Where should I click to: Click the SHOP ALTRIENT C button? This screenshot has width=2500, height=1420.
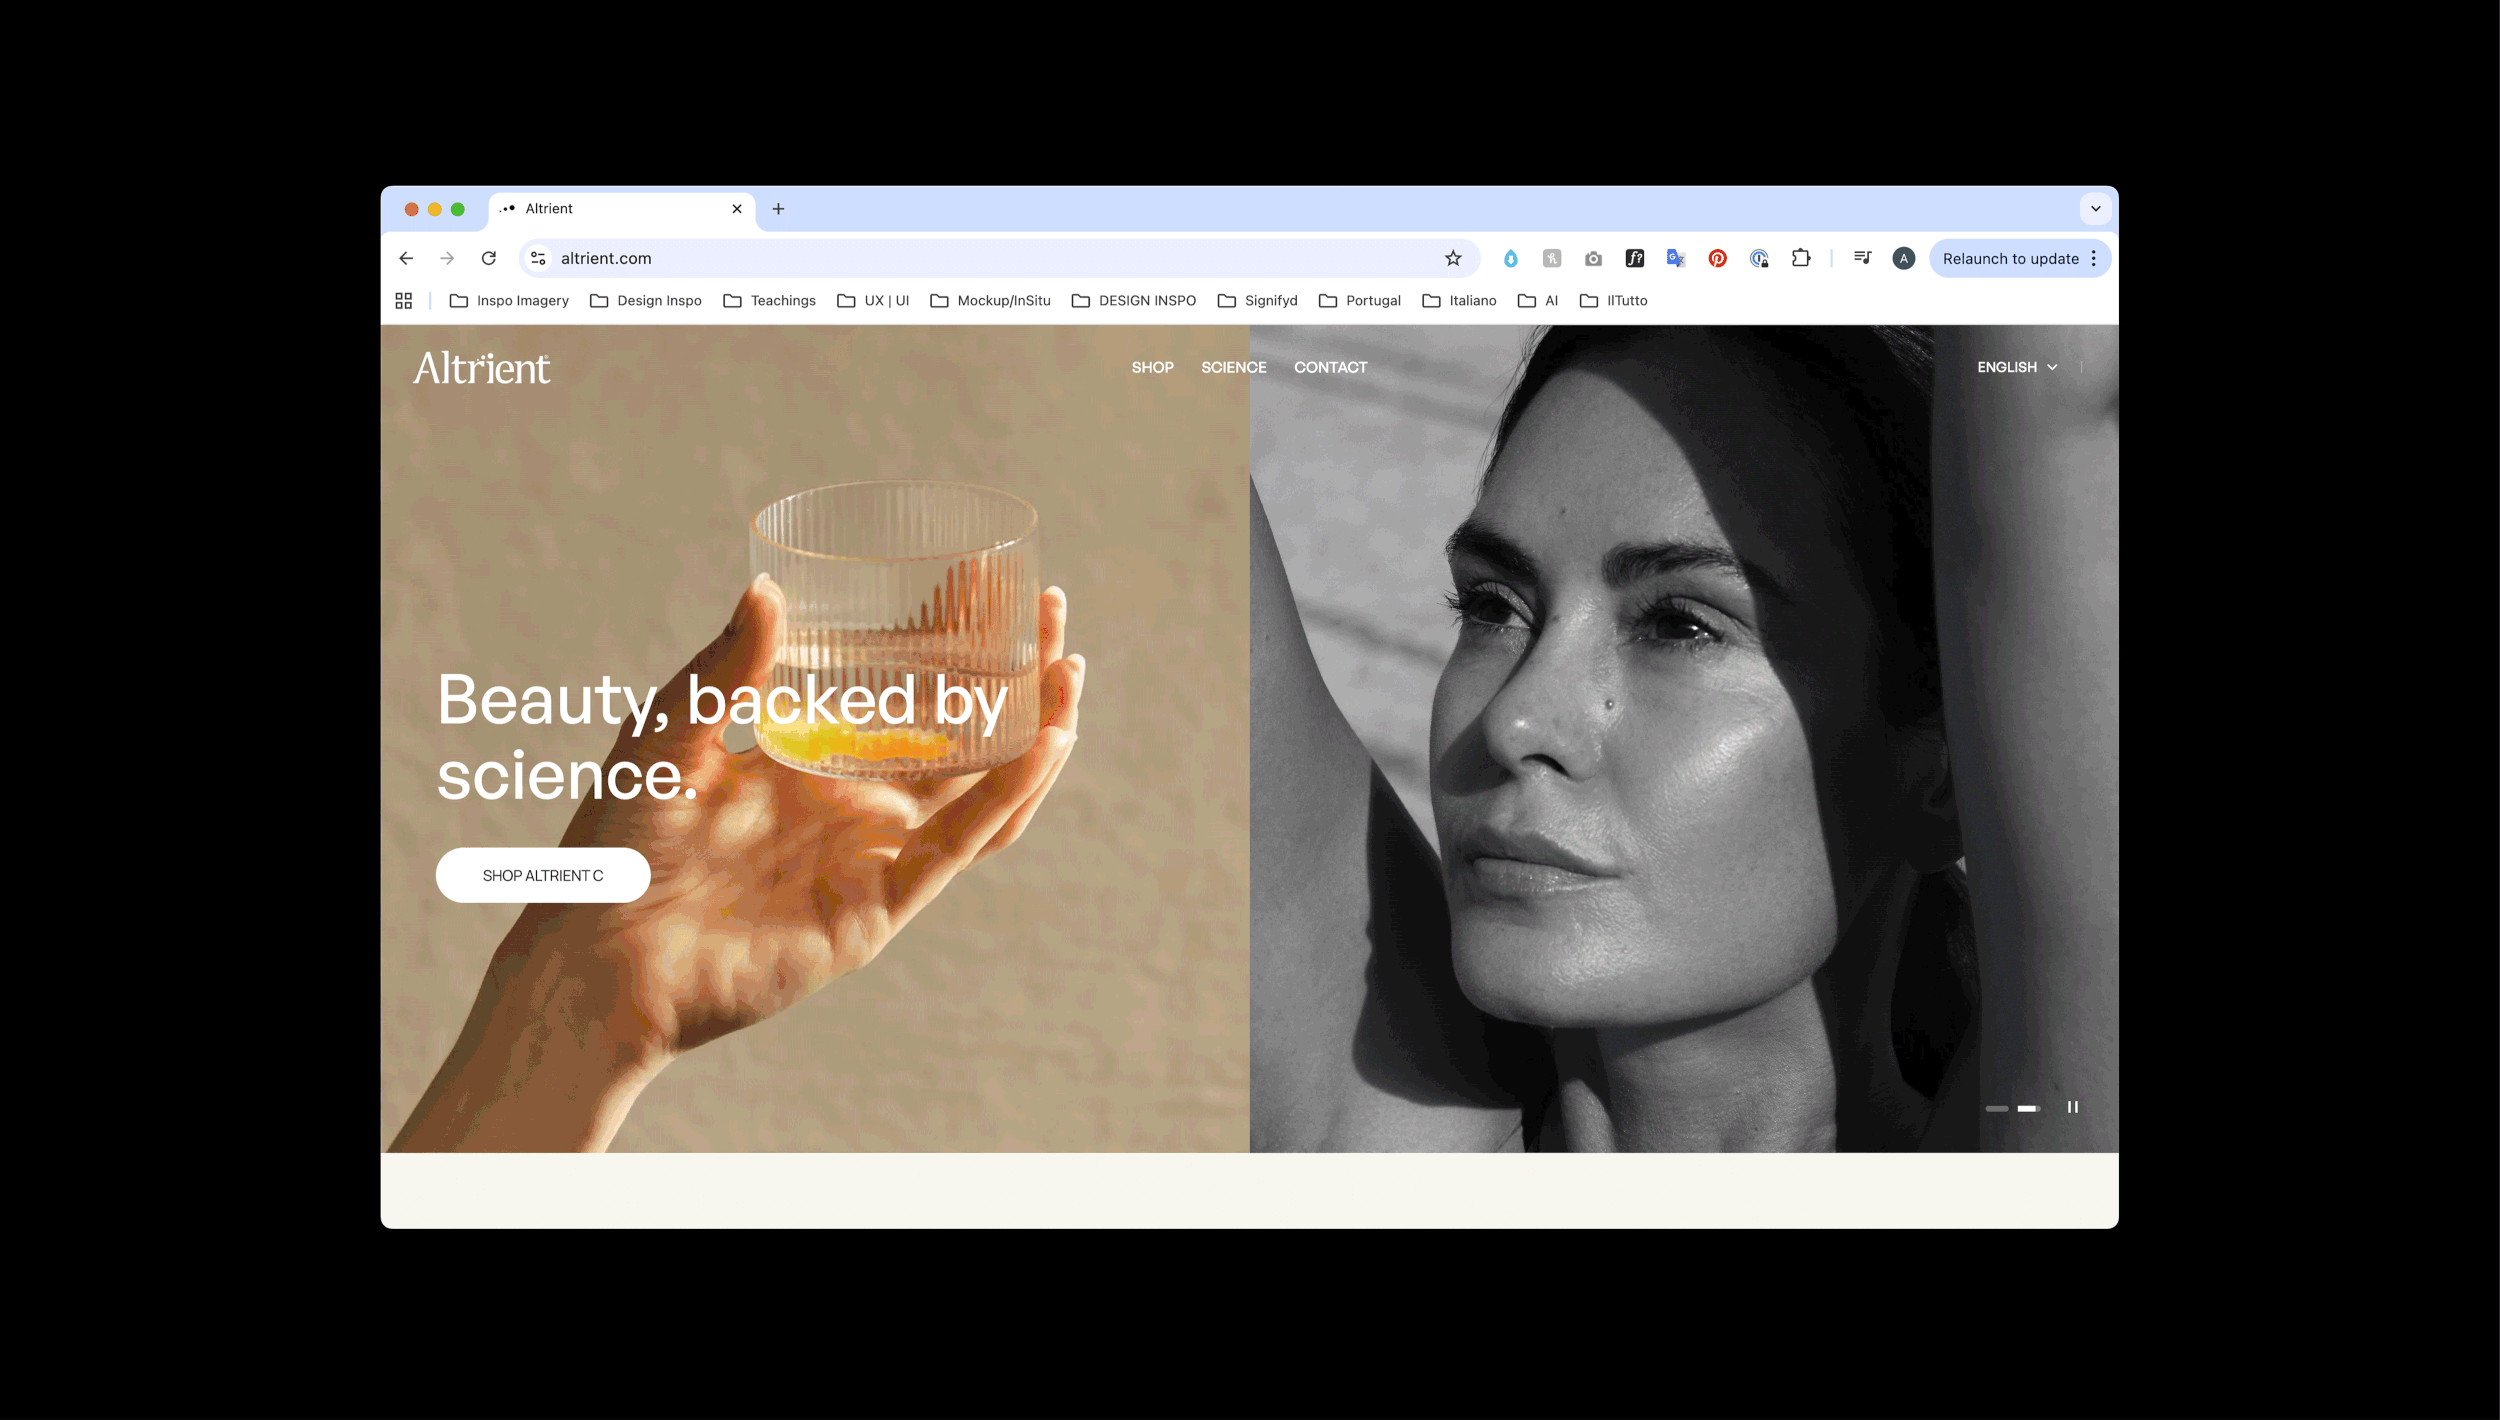point(542,874)
